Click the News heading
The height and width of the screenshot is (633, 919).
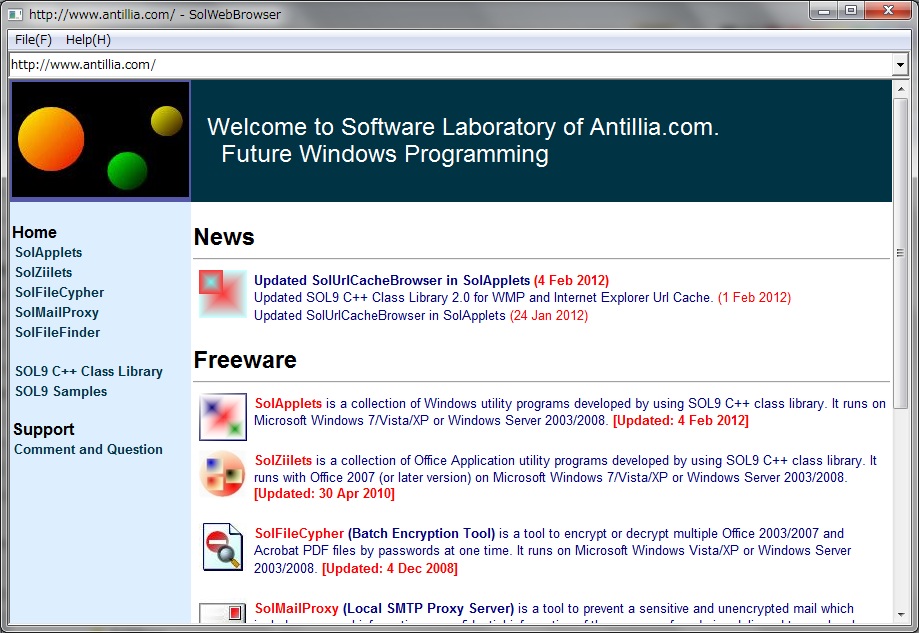pyautogui.click(x=224, y=237)
